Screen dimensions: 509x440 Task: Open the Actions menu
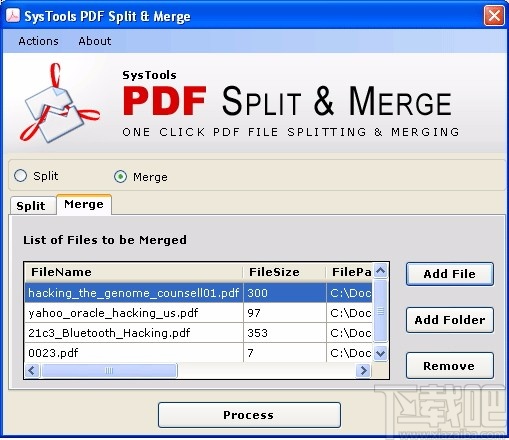(38, 41)
